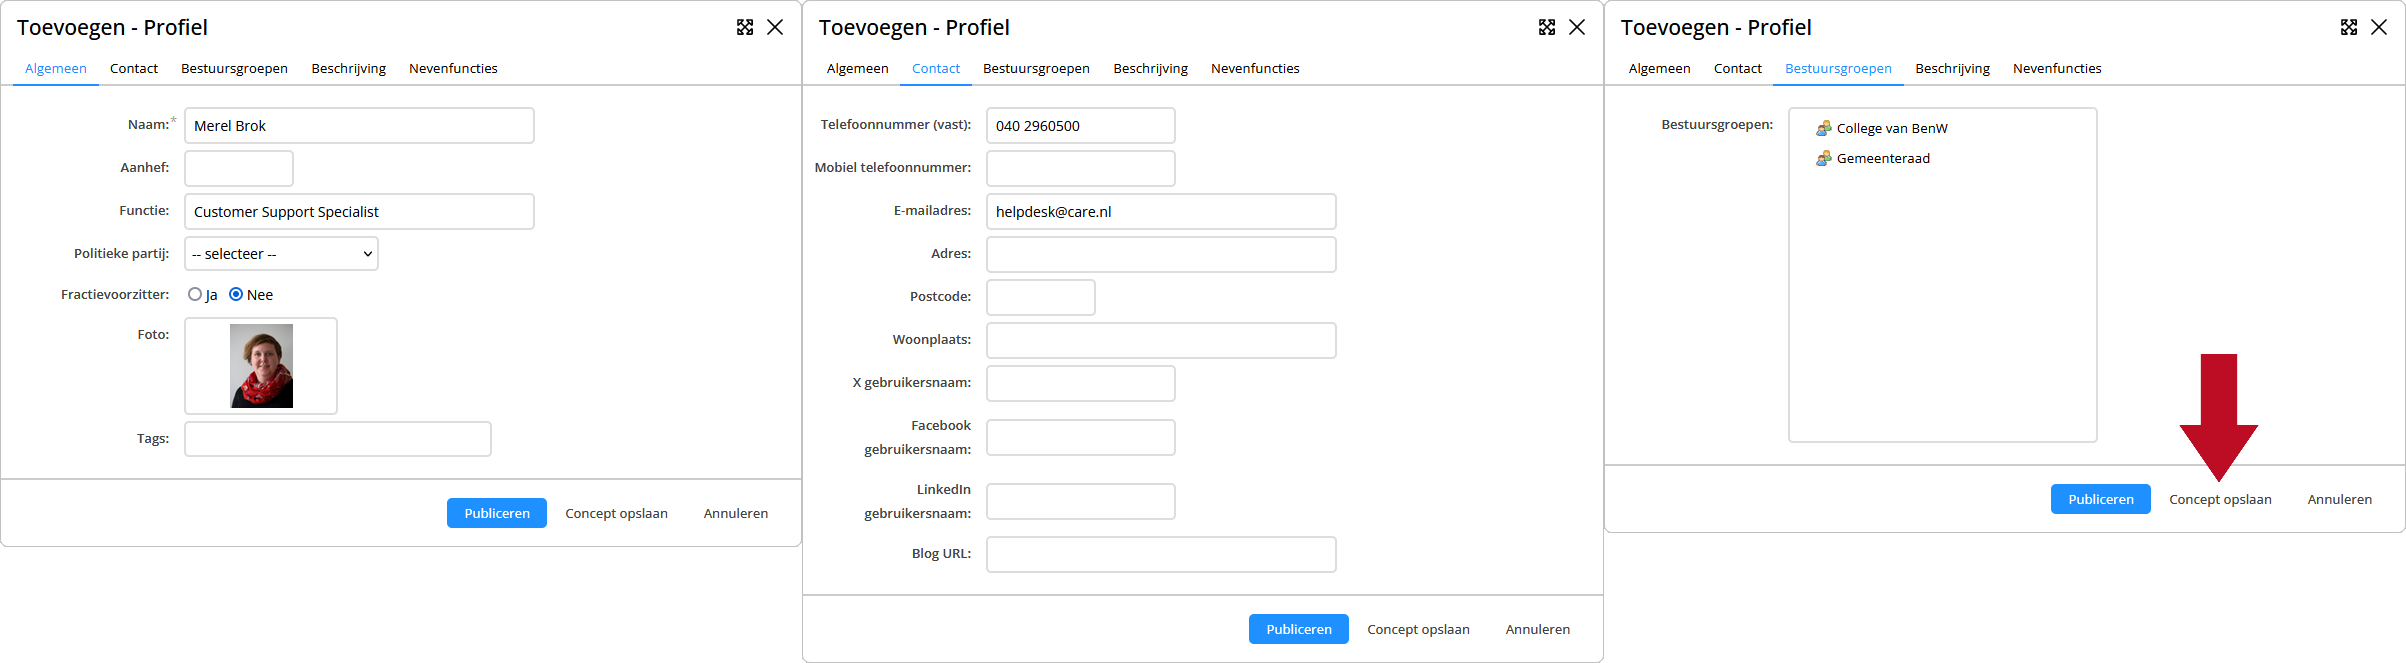The image size is (2406, 663).
Task: Open Beschrijving tab in right dialog
Action: 1952,68
